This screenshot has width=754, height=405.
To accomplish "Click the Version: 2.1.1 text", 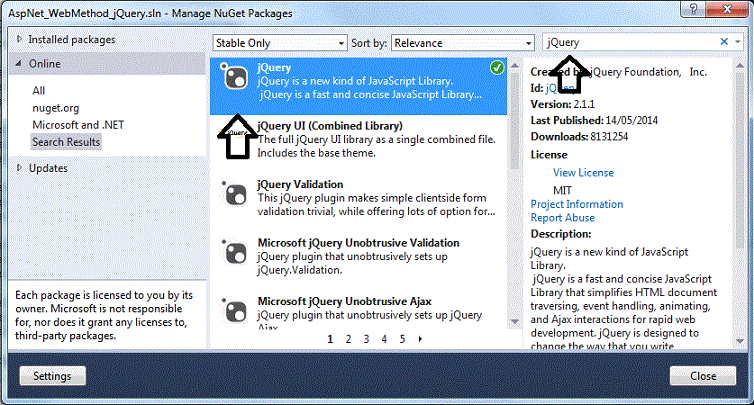I will 563,104.
